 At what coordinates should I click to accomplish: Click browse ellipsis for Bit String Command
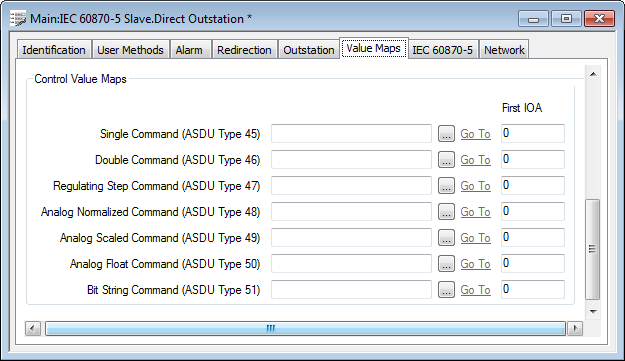446,289
